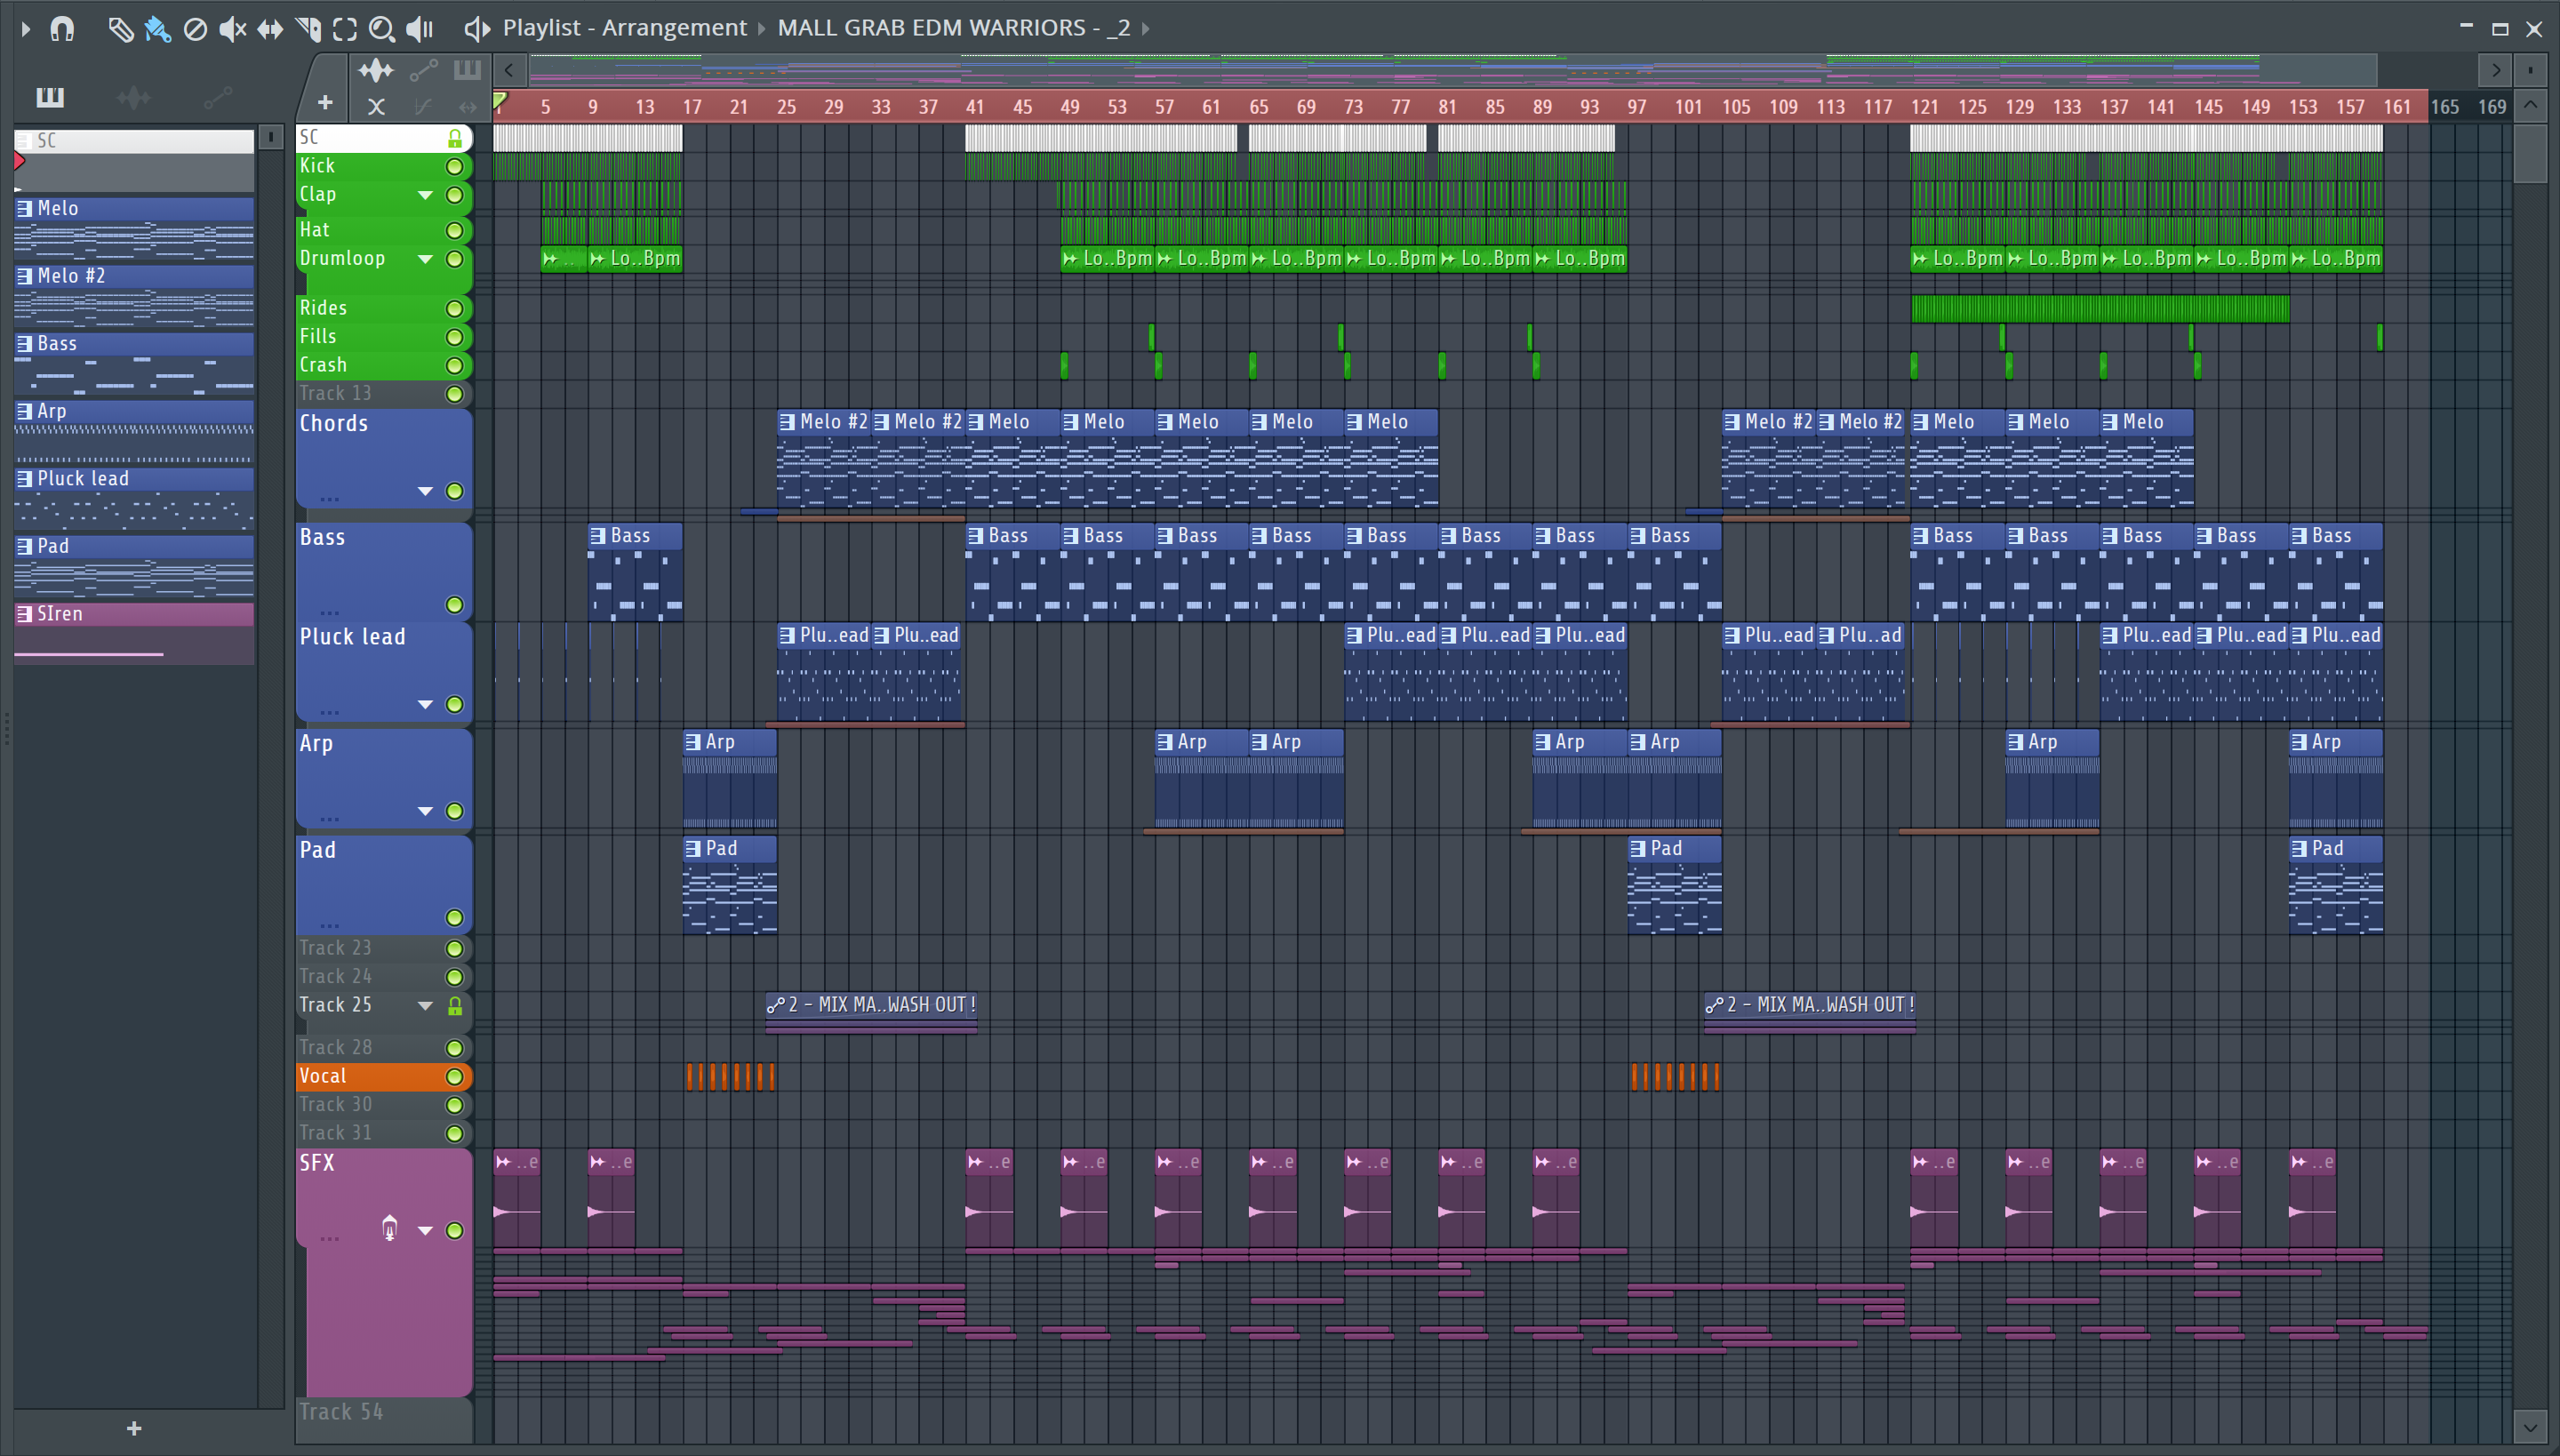Mute the Vocal track

455,1076
